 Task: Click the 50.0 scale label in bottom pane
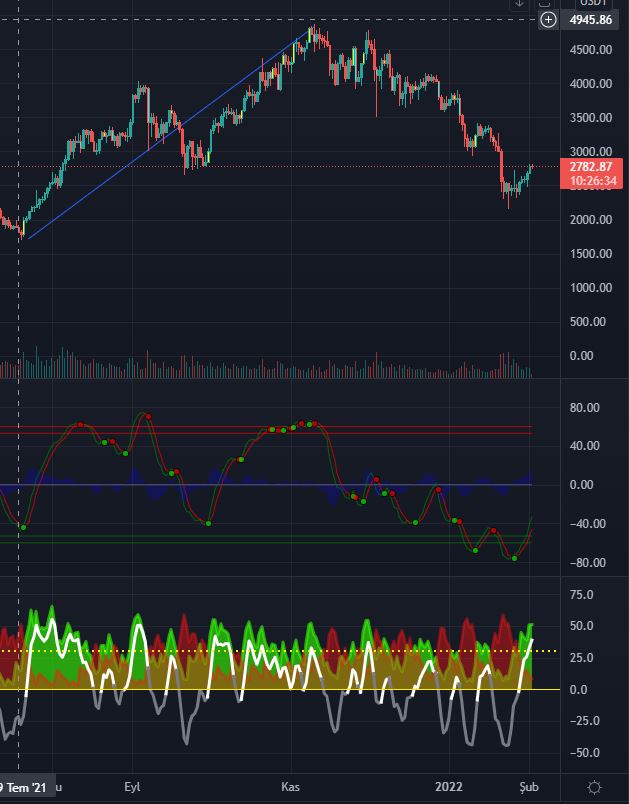click(x=581, y=626)
